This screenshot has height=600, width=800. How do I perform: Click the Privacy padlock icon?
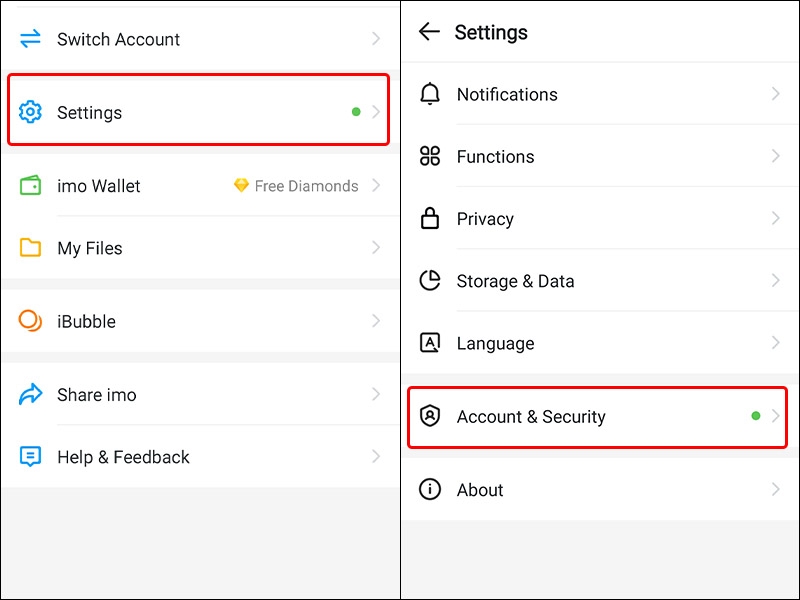430,218
